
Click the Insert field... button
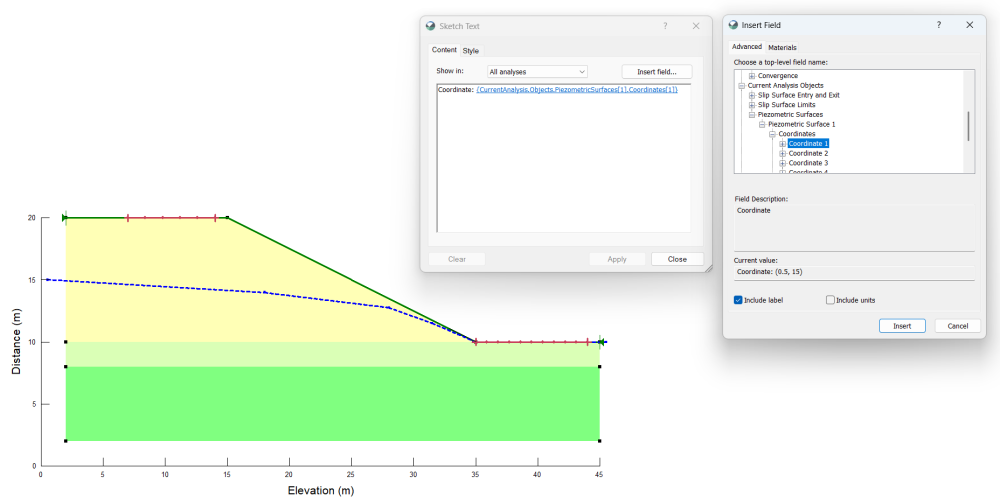pyautogui.click(x=656, y=72)
